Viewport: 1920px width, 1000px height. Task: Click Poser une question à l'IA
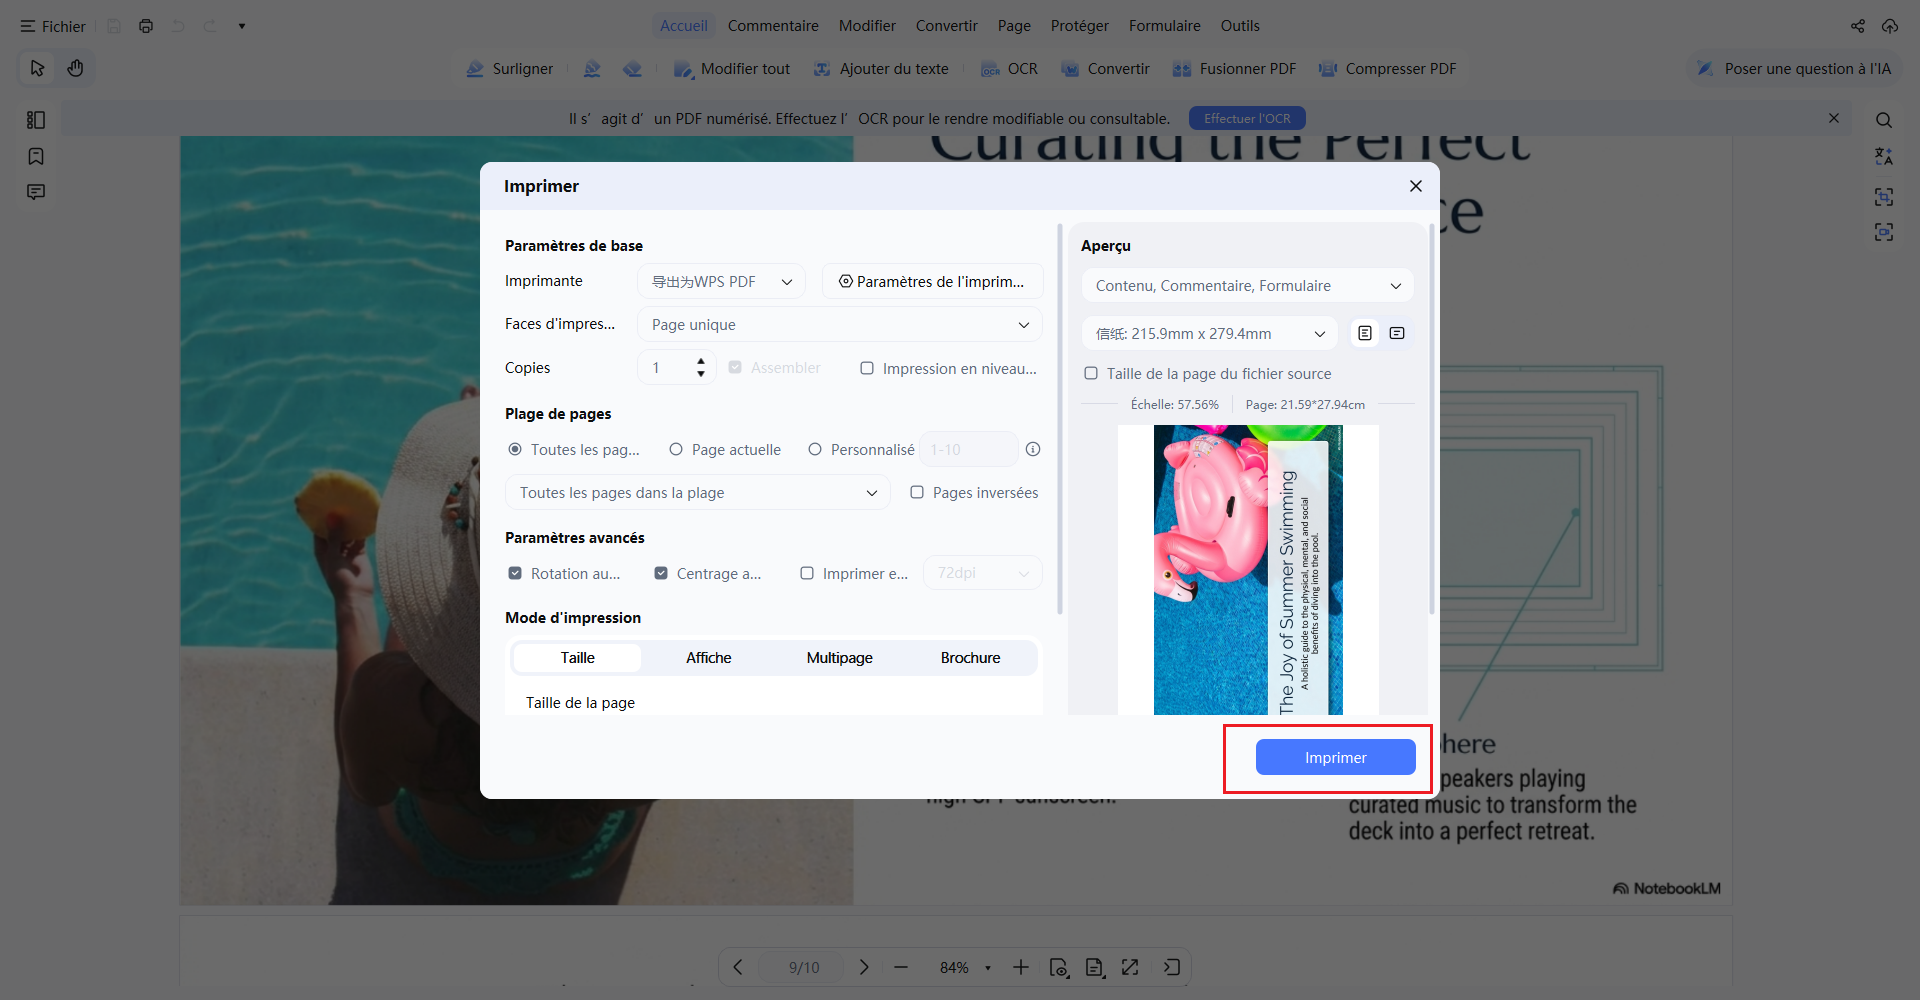click(1796, 69)
